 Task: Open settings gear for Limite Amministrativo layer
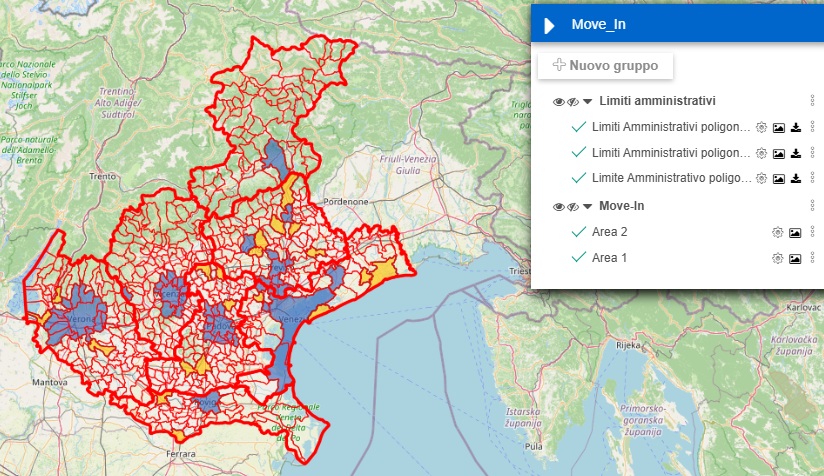pos(761,179)
